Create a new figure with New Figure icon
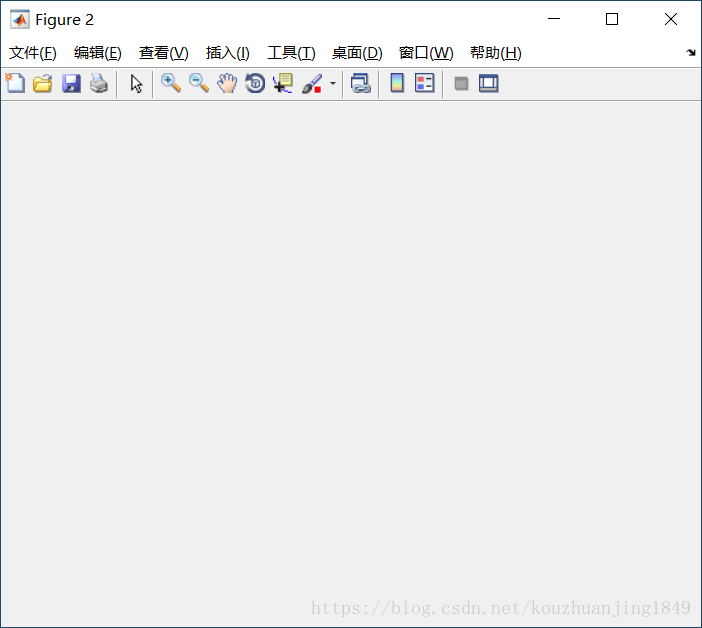 [x=15, y=83]
